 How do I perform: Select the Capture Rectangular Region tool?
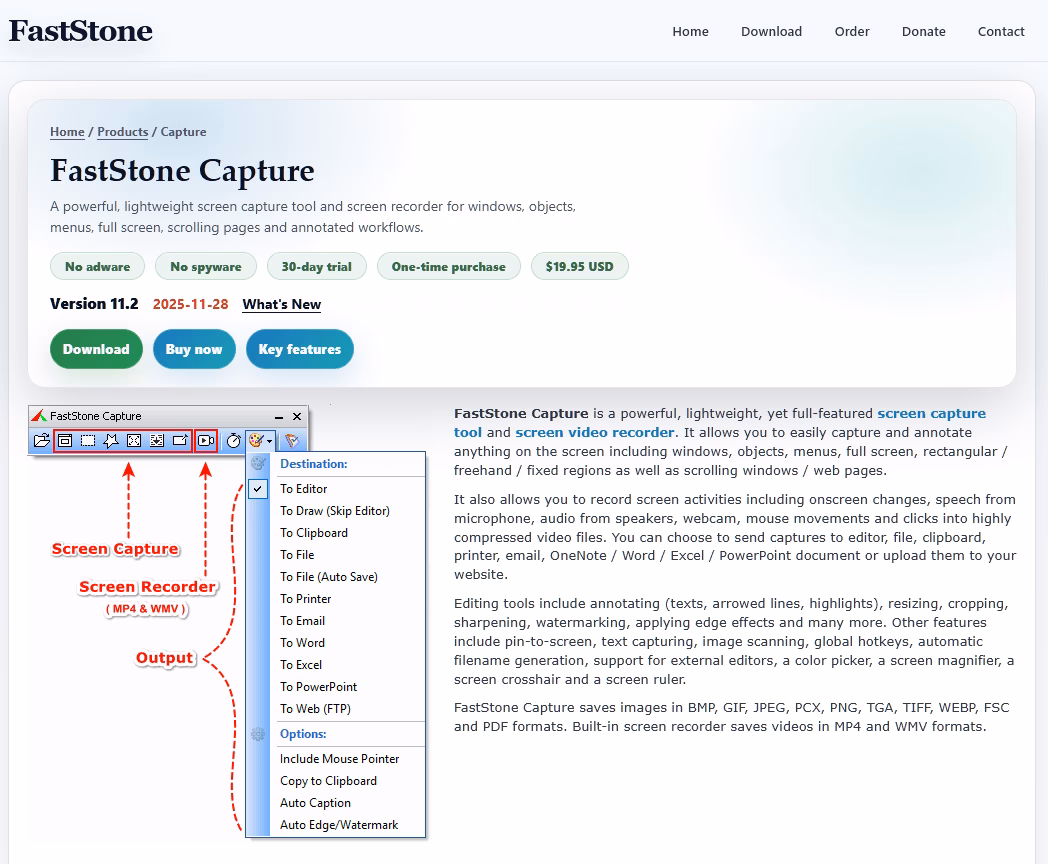point(88,439)
